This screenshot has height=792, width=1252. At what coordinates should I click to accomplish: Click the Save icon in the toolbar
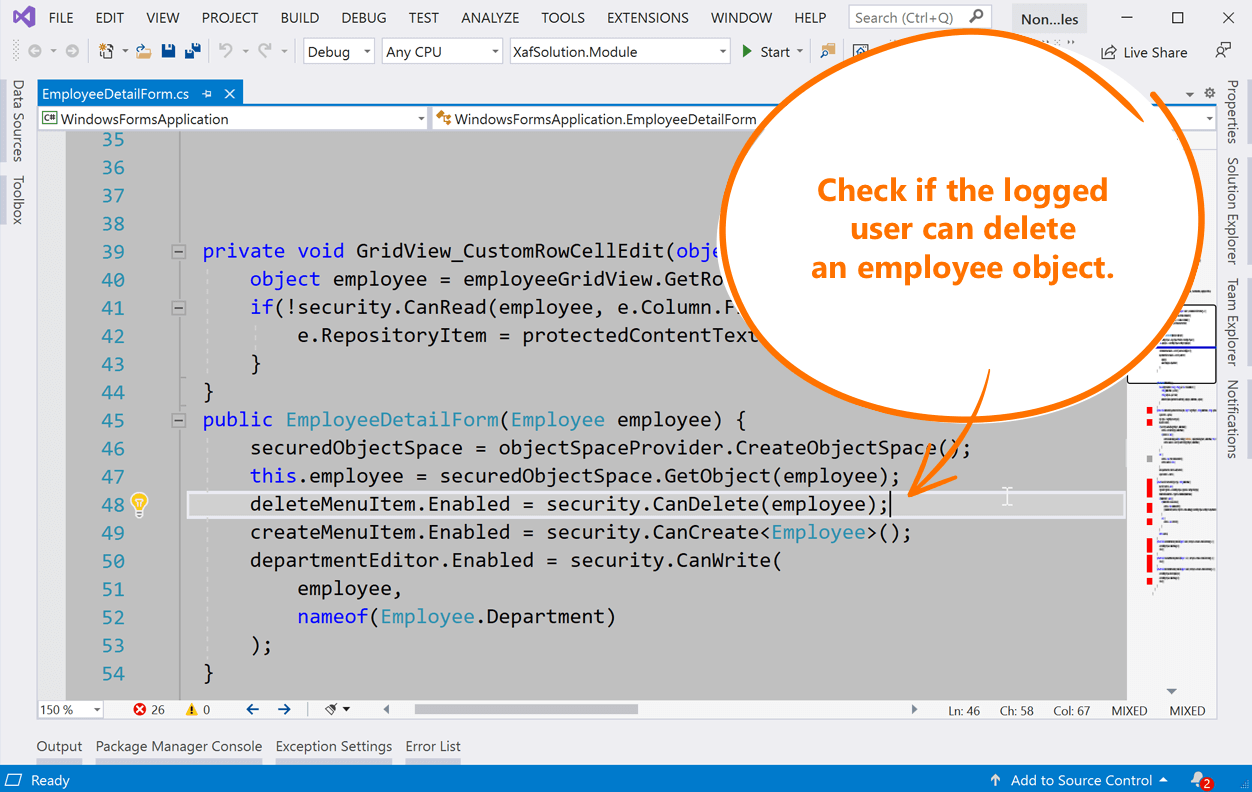click(x=167, y=51)
